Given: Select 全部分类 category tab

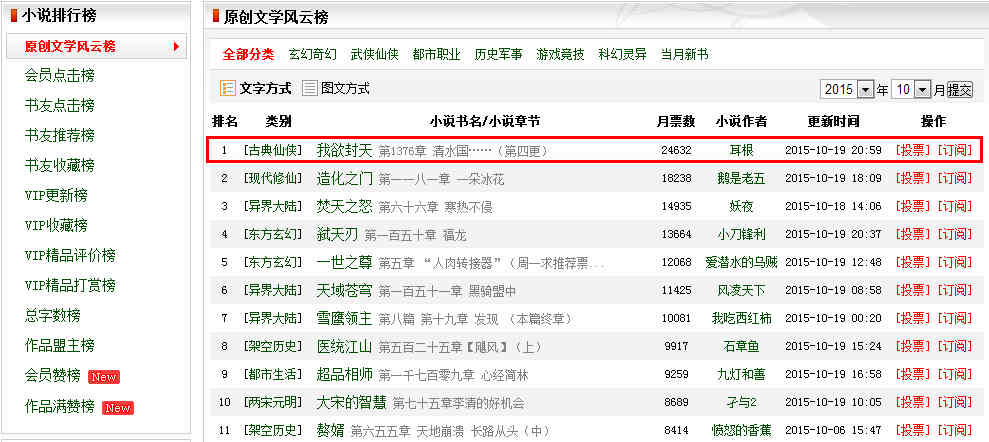Looking at the screenshot, I should [249, 55].
